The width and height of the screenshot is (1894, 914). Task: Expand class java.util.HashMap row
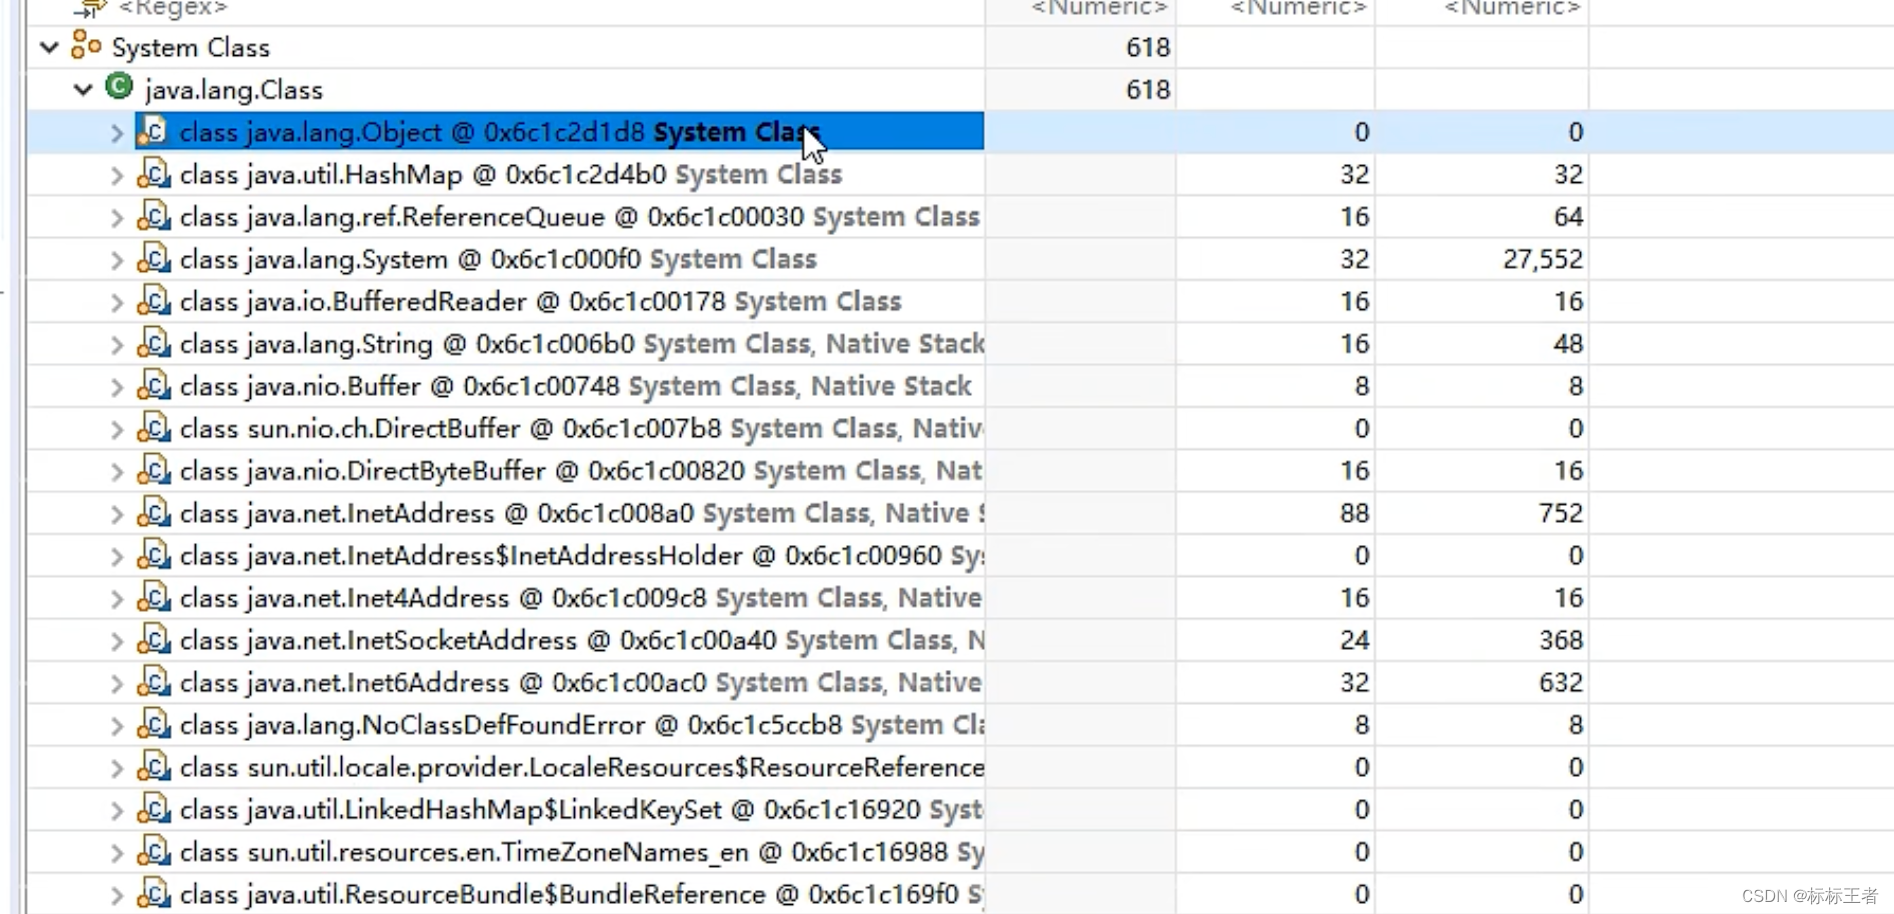117,175
